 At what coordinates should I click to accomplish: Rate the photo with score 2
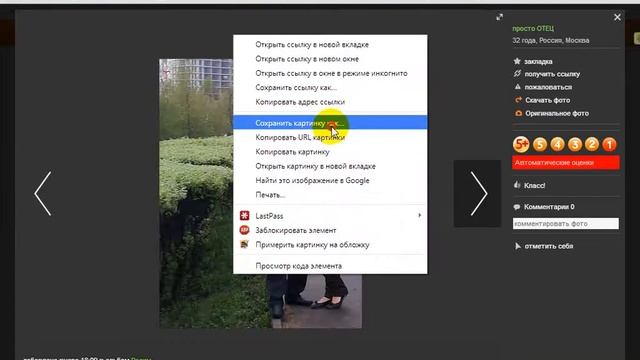pos(592,144)
